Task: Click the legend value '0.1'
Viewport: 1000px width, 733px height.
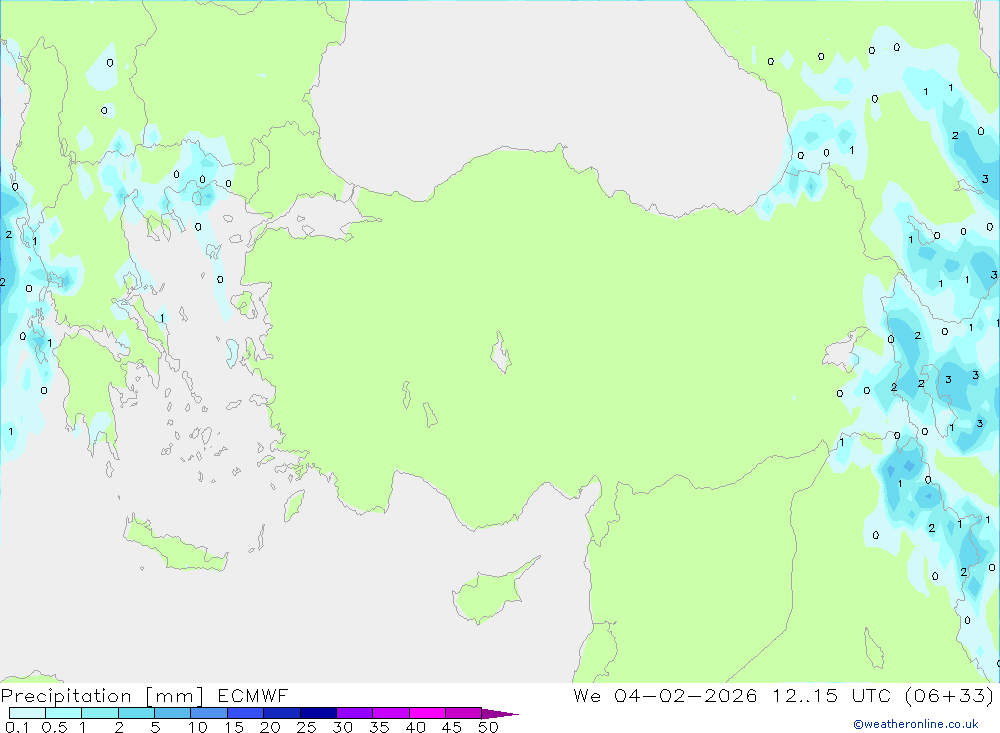Action: click(x=17, y=727)
